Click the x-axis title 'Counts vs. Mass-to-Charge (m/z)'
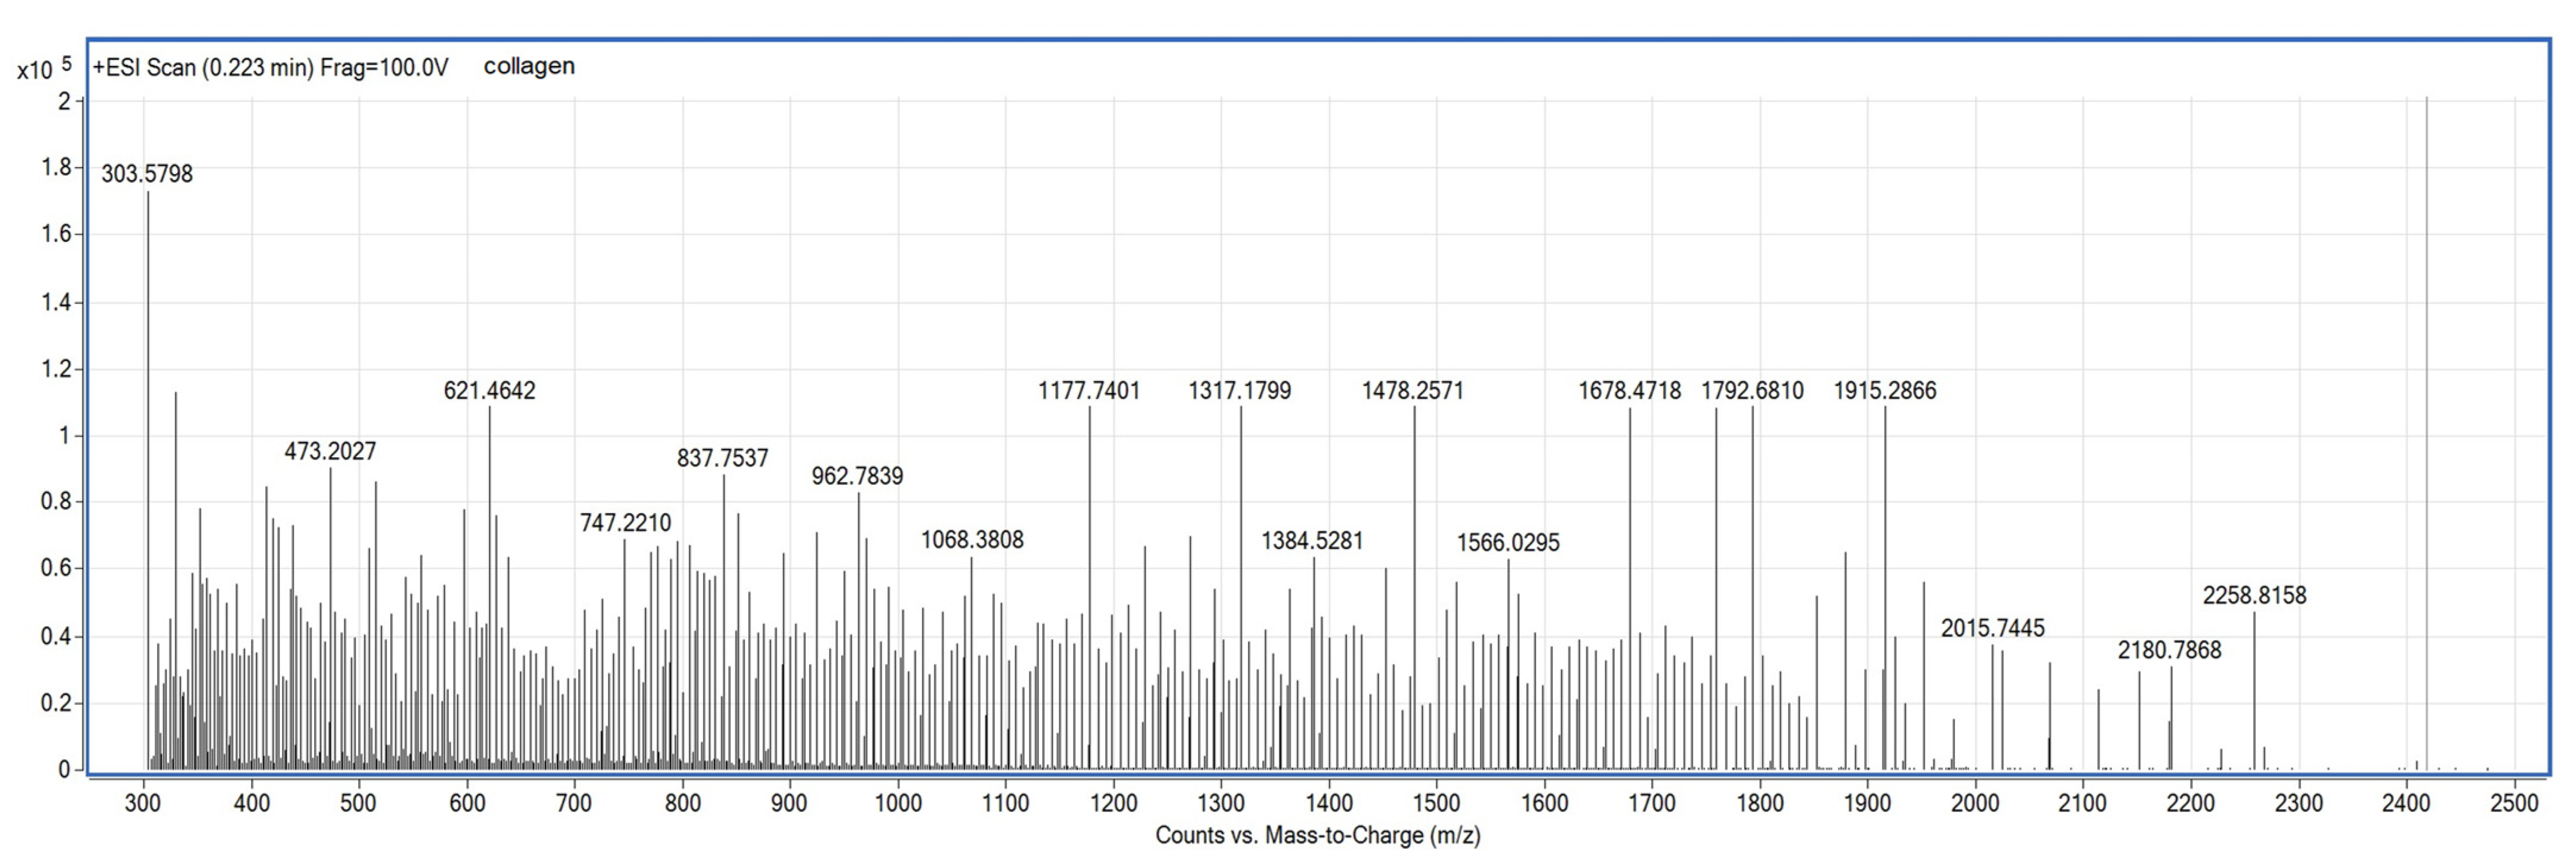The width and height of the screenshot is (2576, 865). click(1317, 836)
